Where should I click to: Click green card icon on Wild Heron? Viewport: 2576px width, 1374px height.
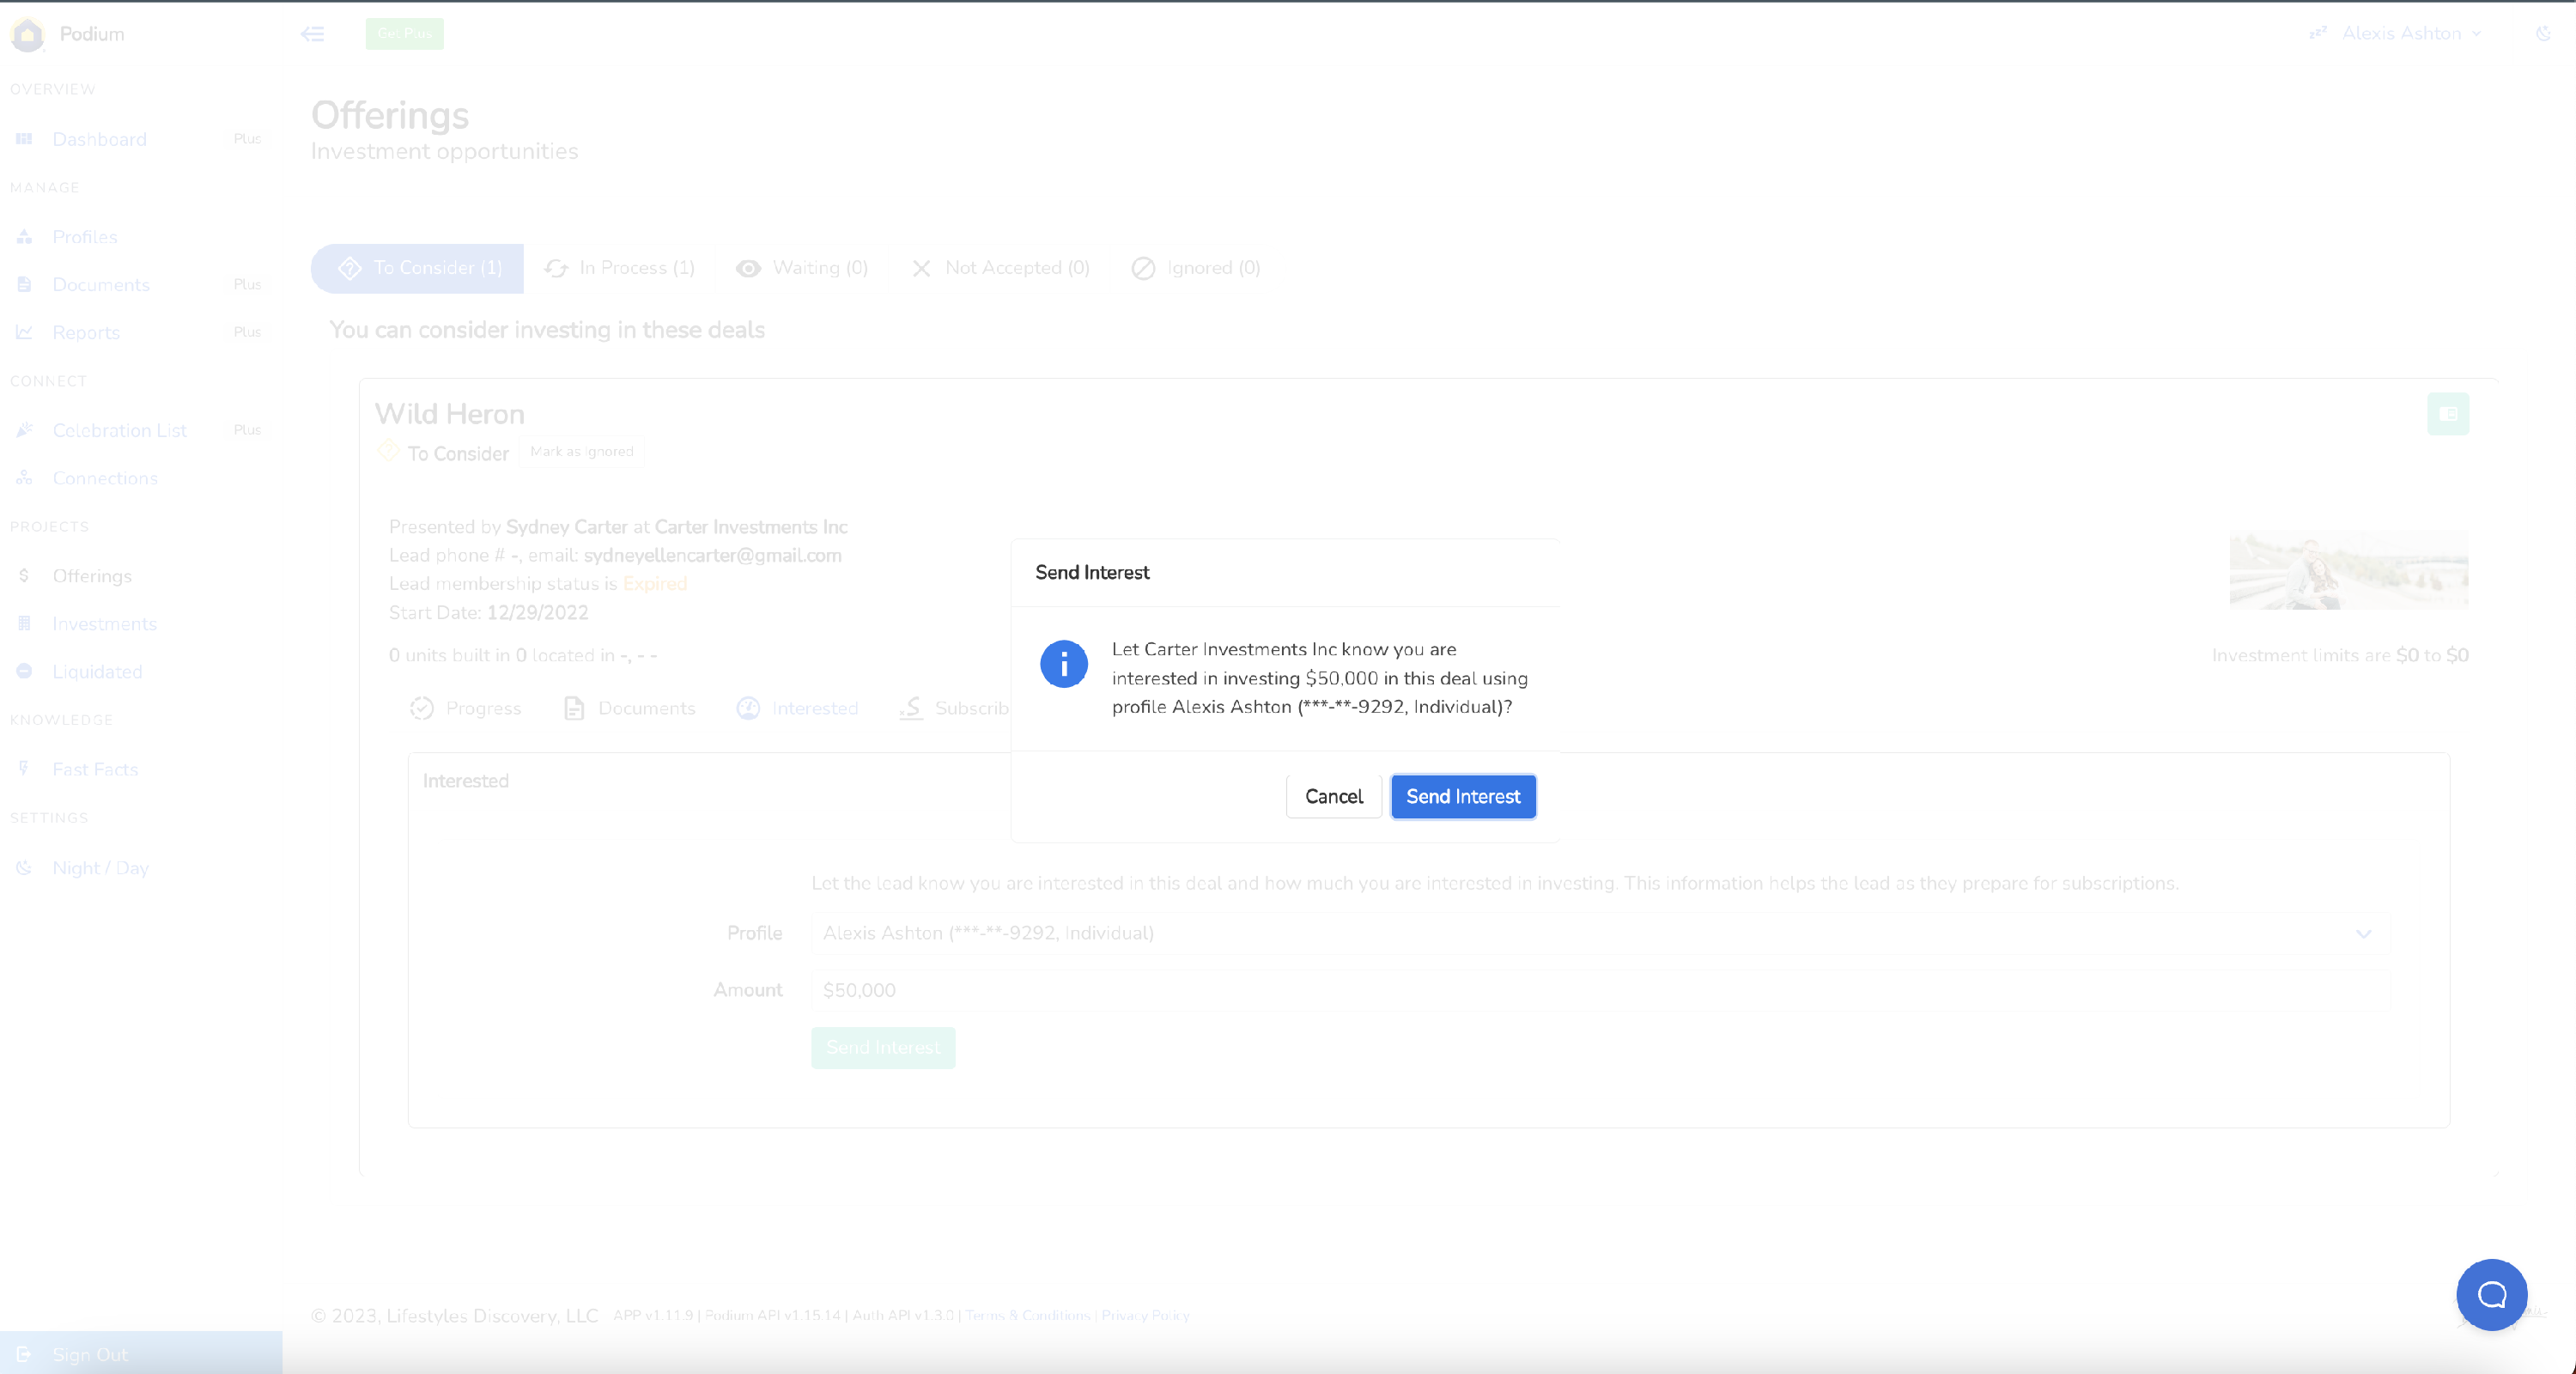click(x=2447, y=414)
